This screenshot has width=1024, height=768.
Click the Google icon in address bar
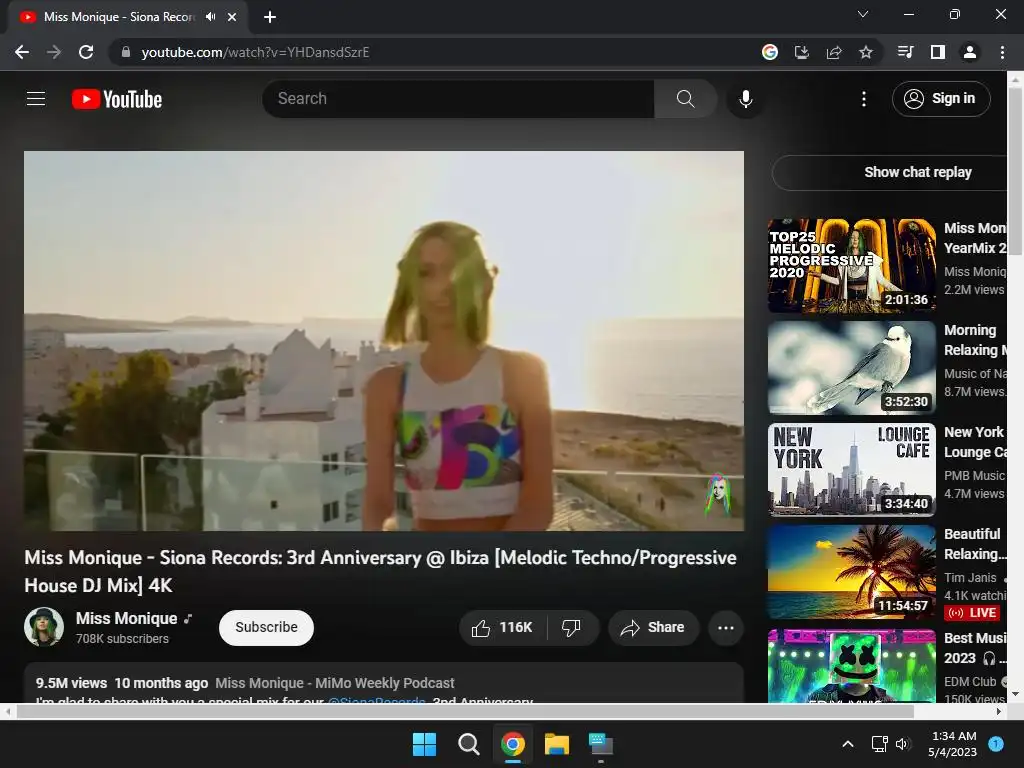point(770,52)
